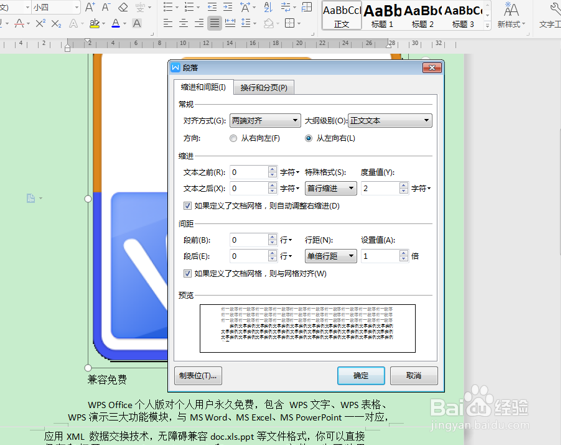The image size is (561, 445).
Task: Toggle 与网格对齐 checkbox
Action: click(x=187, y=274)
